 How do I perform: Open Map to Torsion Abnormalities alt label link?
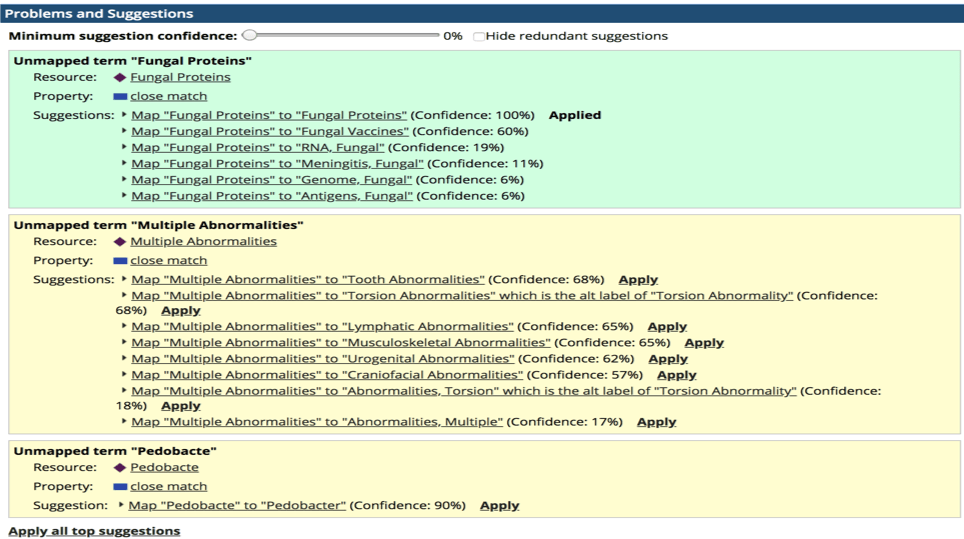[462, 296]
